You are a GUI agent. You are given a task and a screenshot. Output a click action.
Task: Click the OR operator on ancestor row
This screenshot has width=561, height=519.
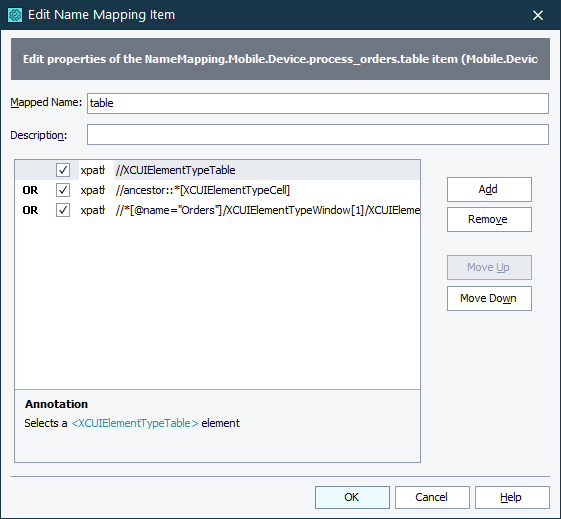pos(30,190)
